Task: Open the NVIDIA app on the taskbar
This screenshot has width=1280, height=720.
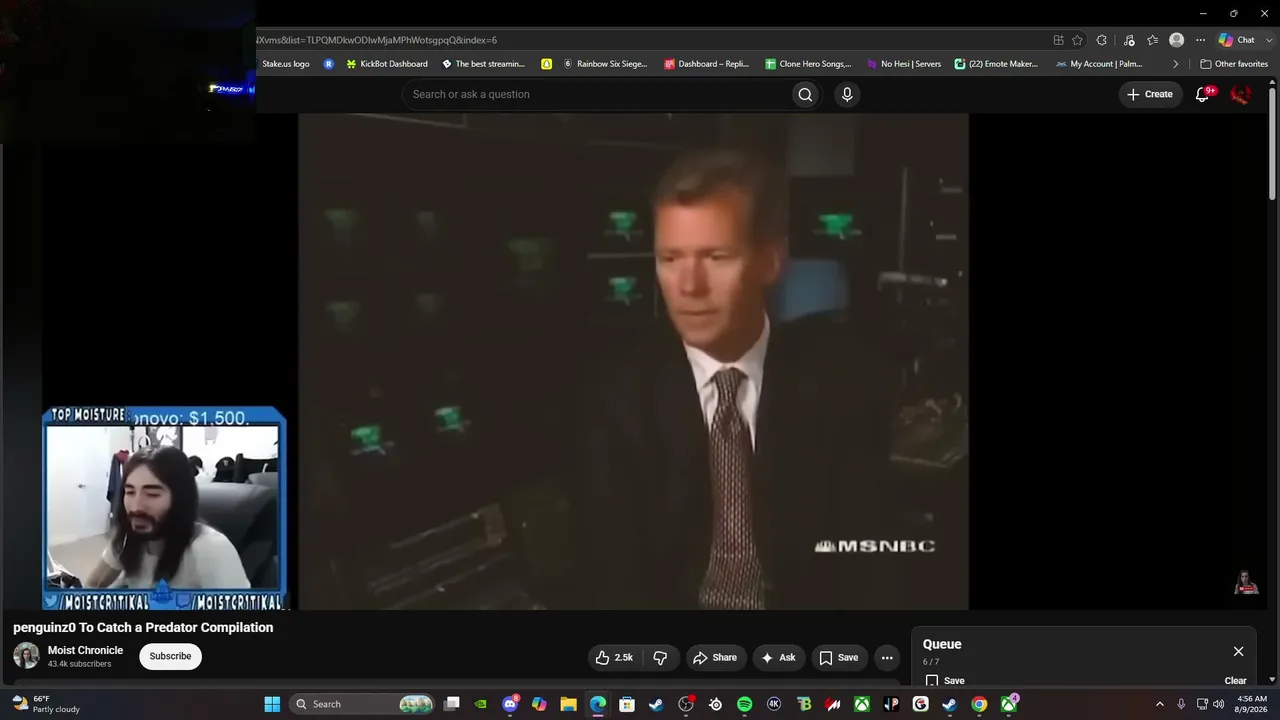Action: (481, 704)
